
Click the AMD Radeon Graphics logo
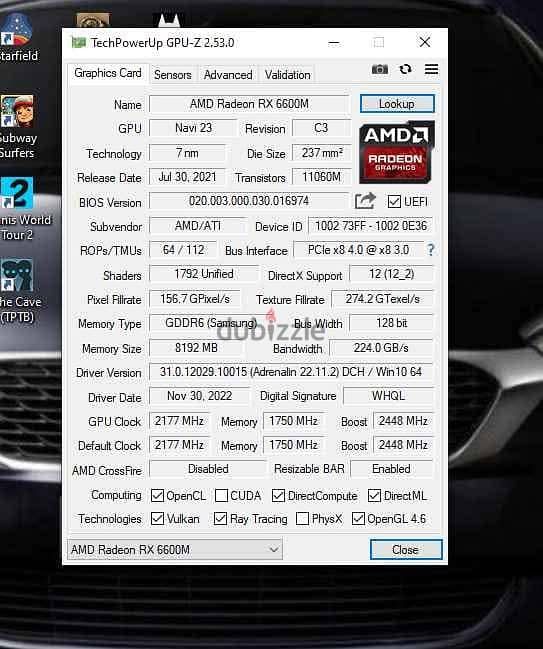click(396, 152)
